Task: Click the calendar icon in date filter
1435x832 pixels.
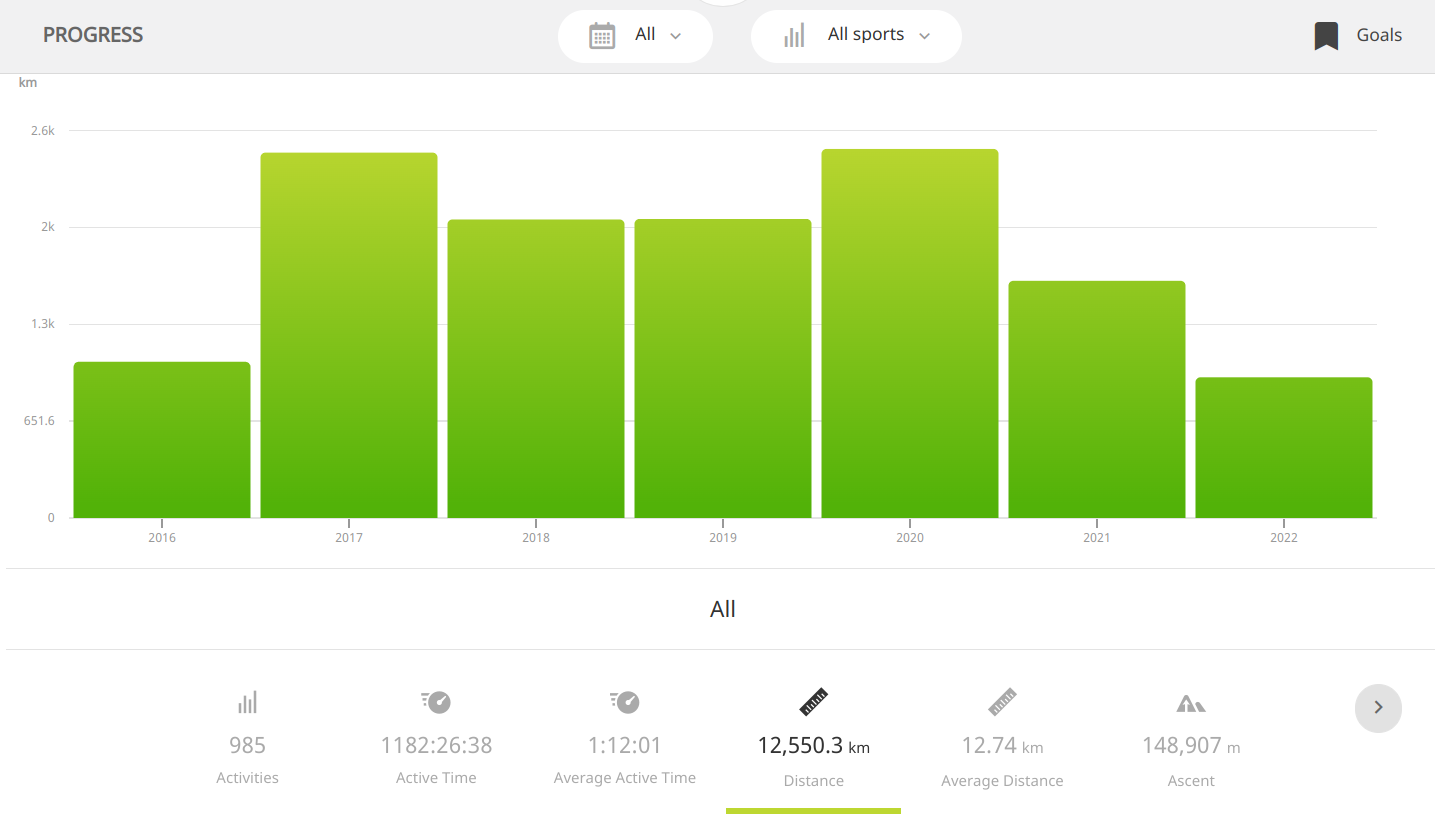Action: point(602,36)
